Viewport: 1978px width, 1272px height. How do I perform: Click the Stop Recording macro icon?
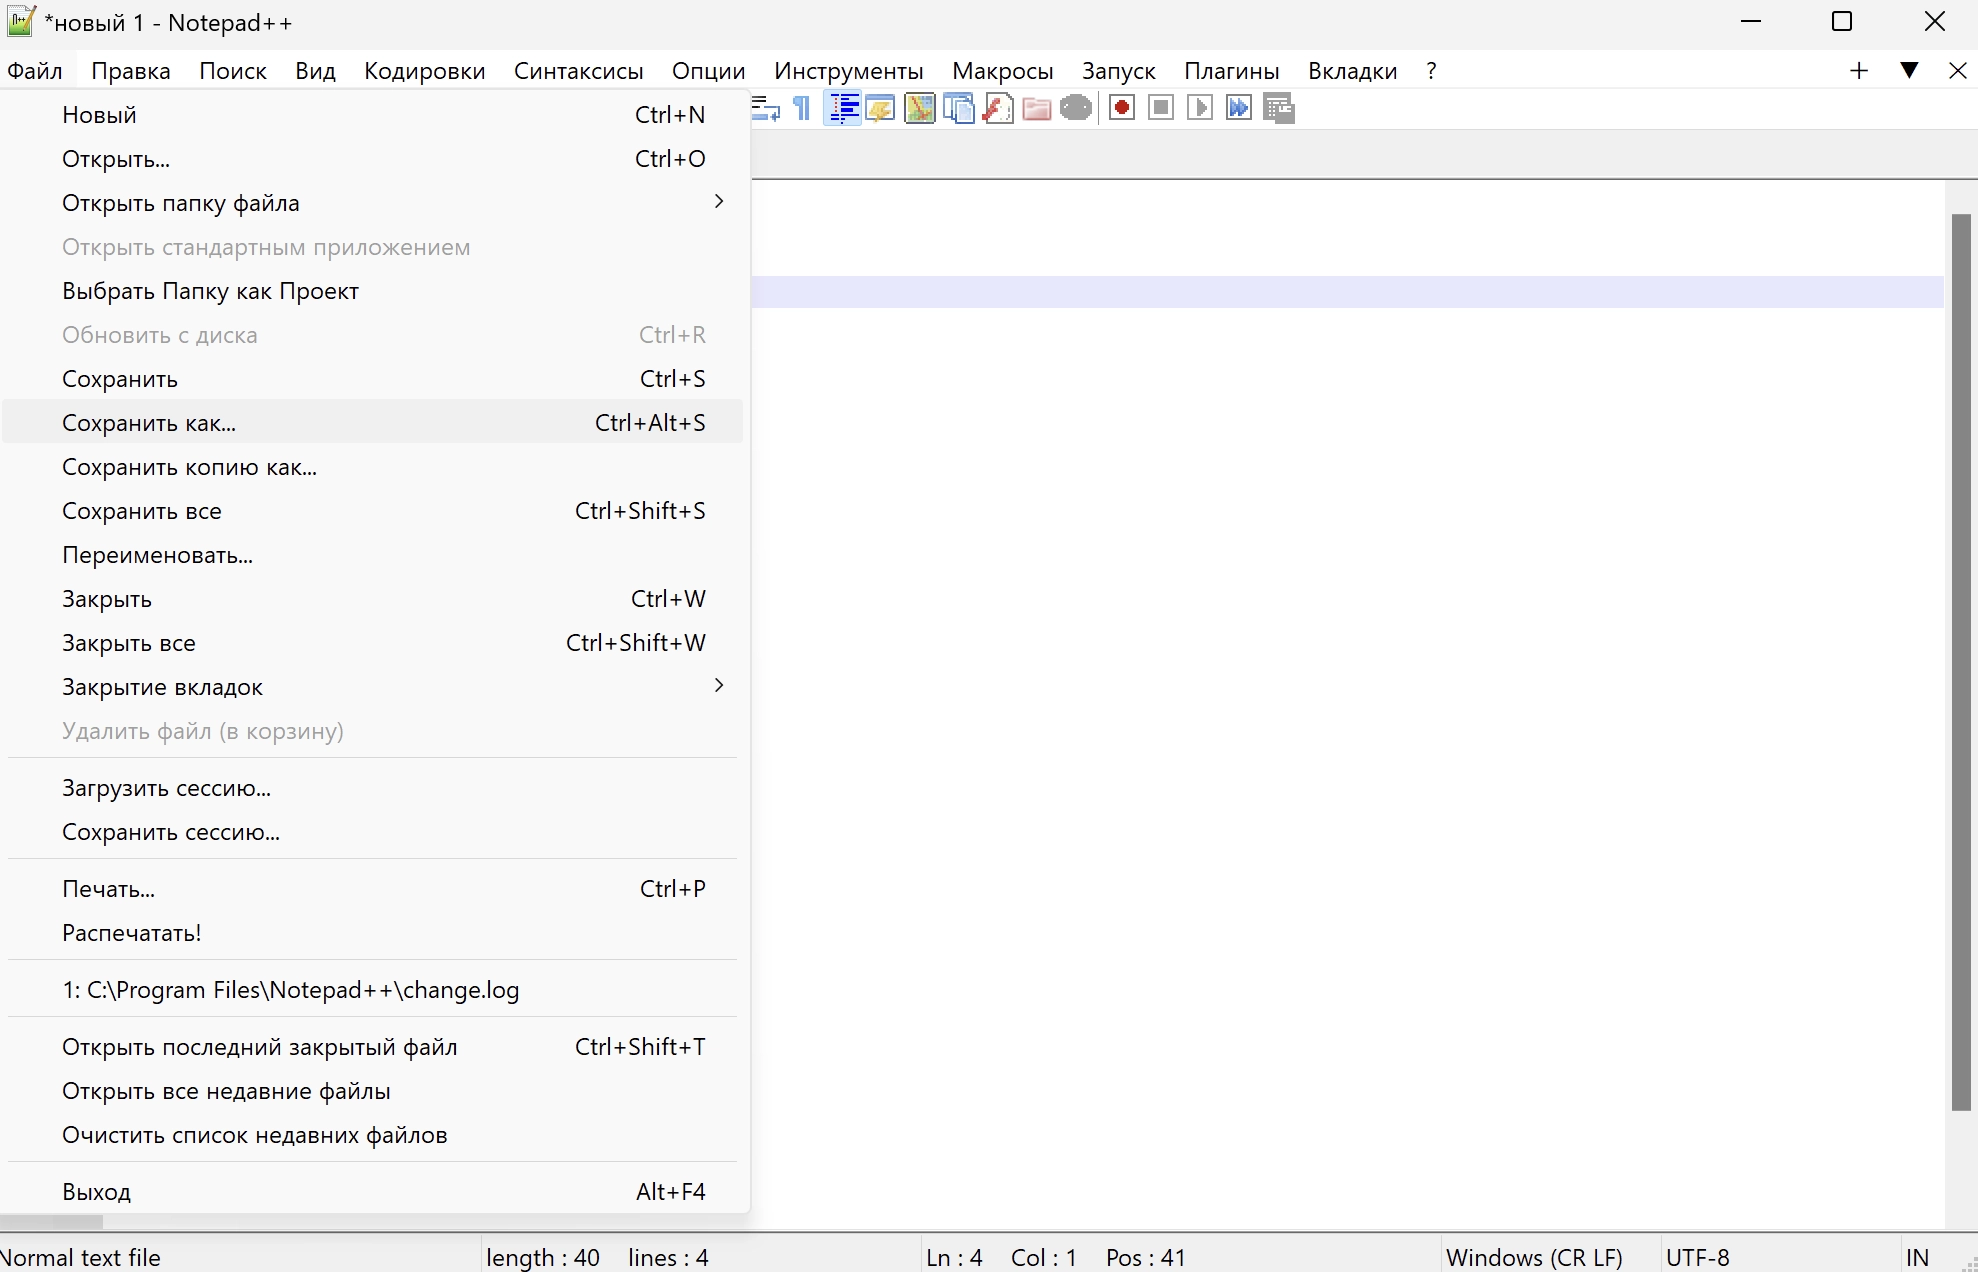click(x=1161, y=108)
